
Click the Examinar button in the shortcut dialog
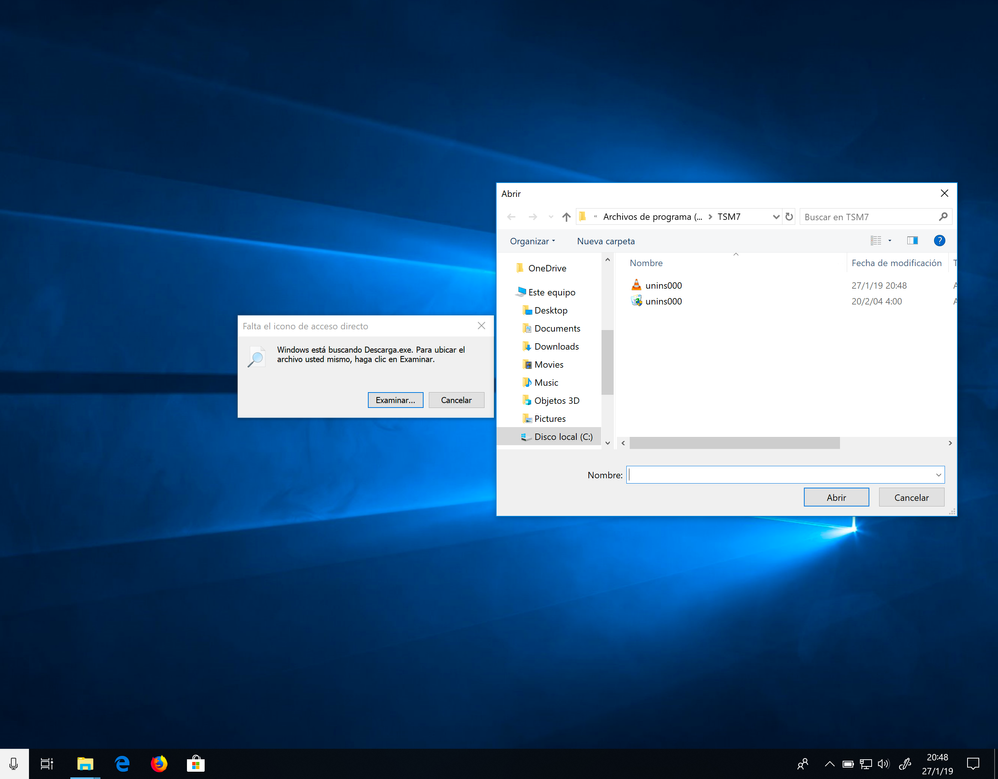tap(394, 399)
